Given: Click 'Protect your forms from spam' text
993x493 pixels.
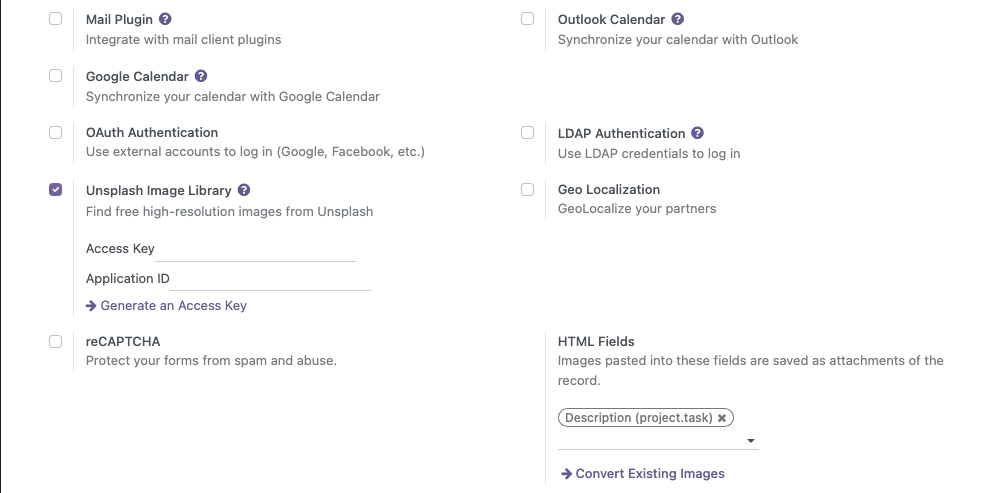Looking at the screenshot, I should pos(211,361).
